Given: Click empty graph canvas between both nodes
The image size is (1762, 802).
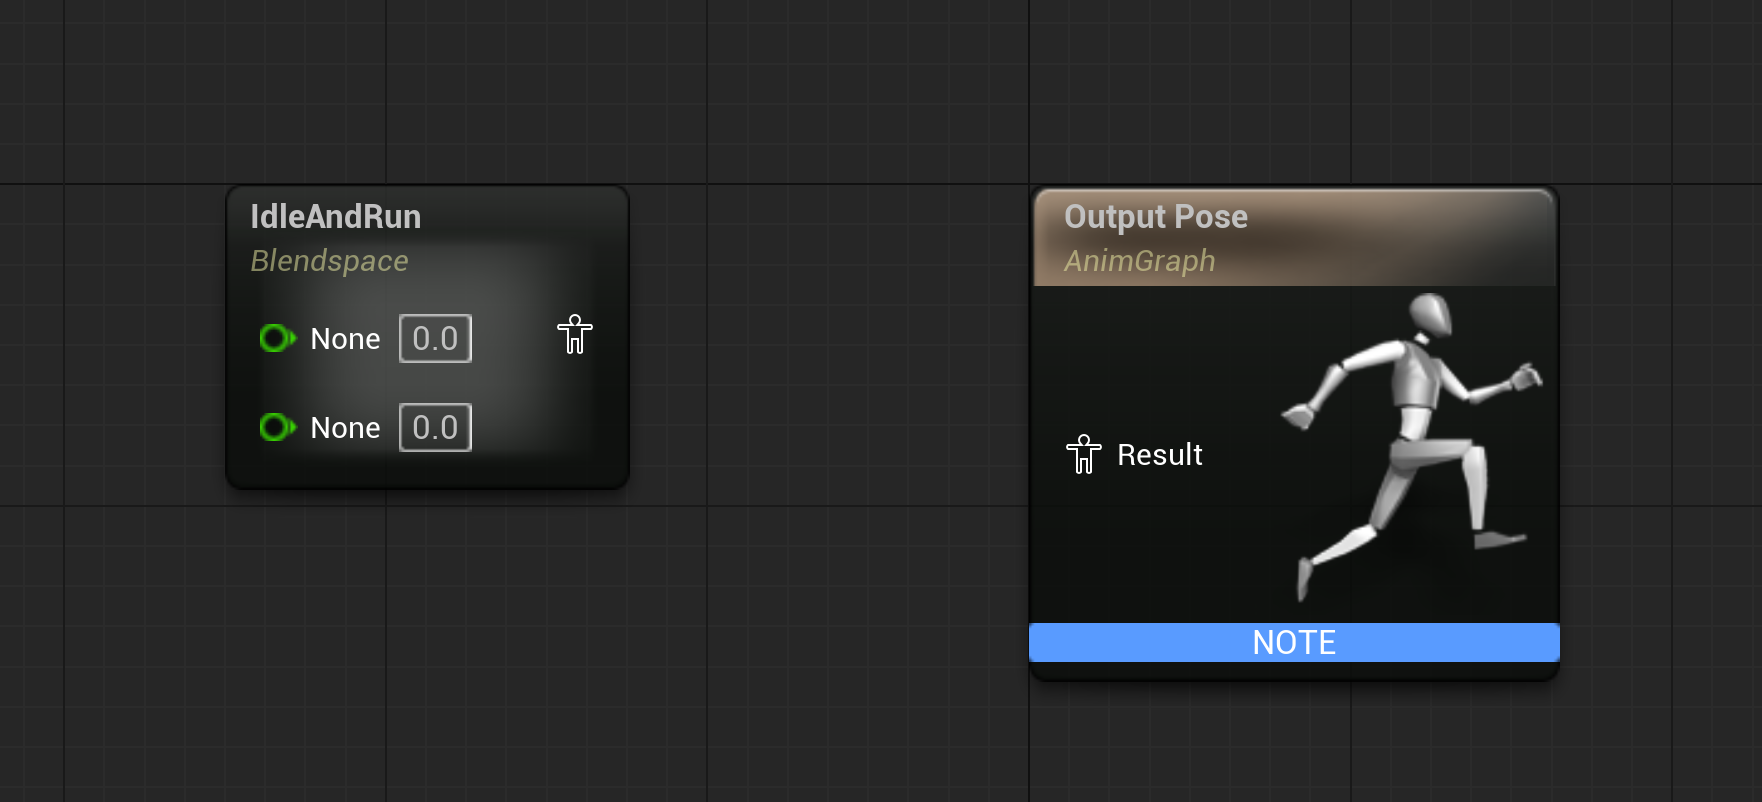Looking at the screenshot, I should (x=830, y=400).
